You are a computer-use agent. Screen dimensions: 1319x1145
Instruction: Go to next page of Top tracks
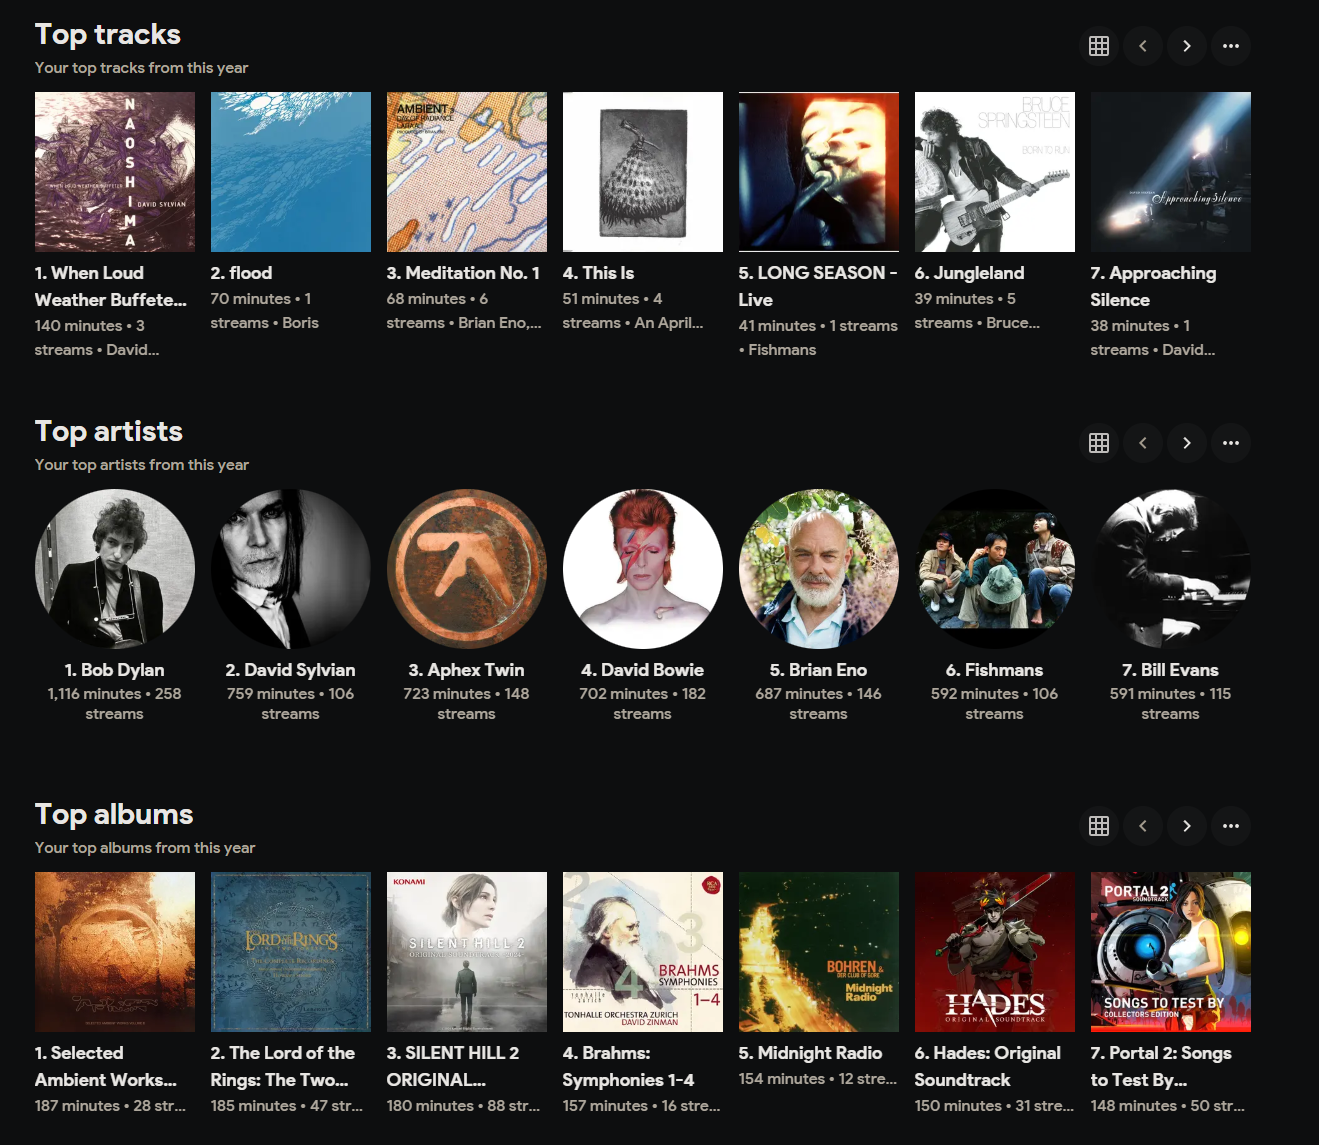click(x=1187, y=46)
